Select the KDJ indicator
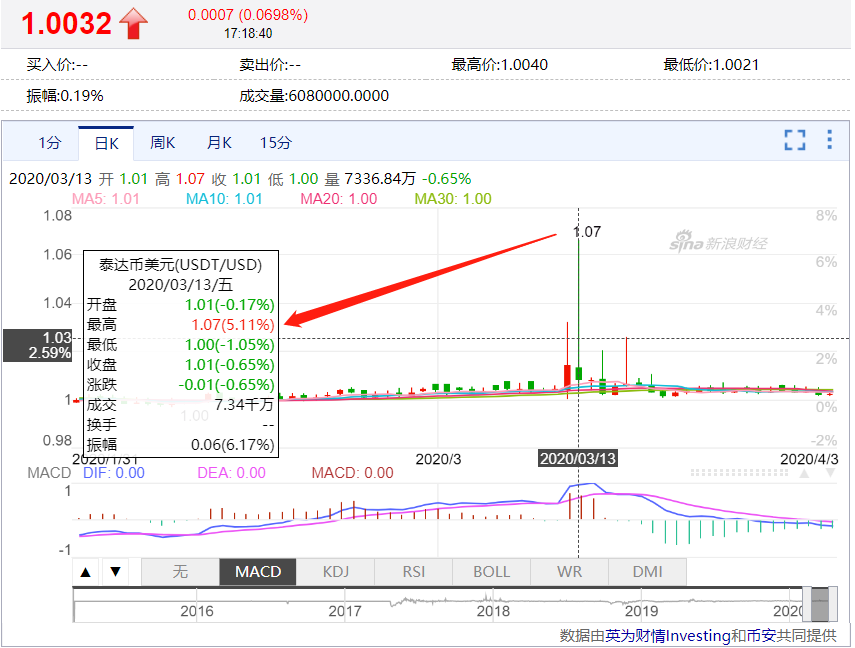 click(x=335, y=572)
